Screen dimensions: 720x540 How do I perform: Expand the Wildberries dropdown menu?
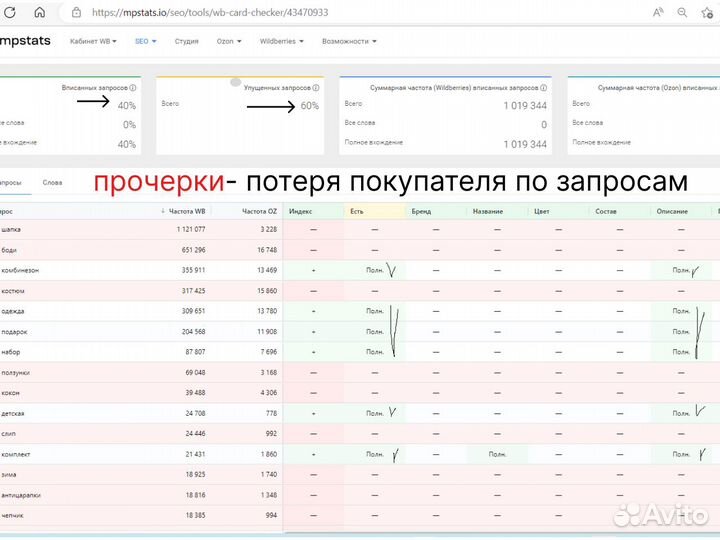click(281, 41)
